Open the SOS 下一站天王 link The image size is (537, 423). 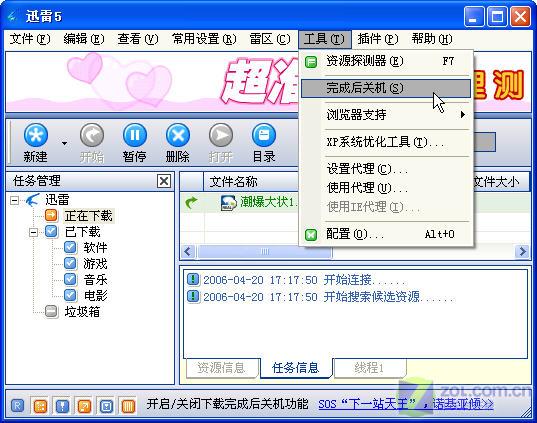point(406,405)
